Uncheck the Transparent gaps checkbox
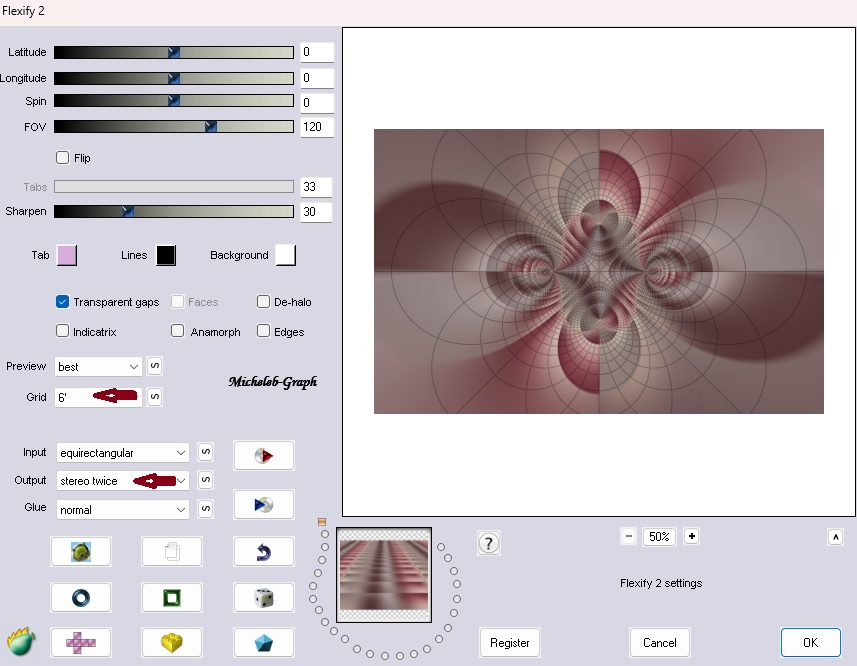The image size is (857, 666). [x=63, y=302]
